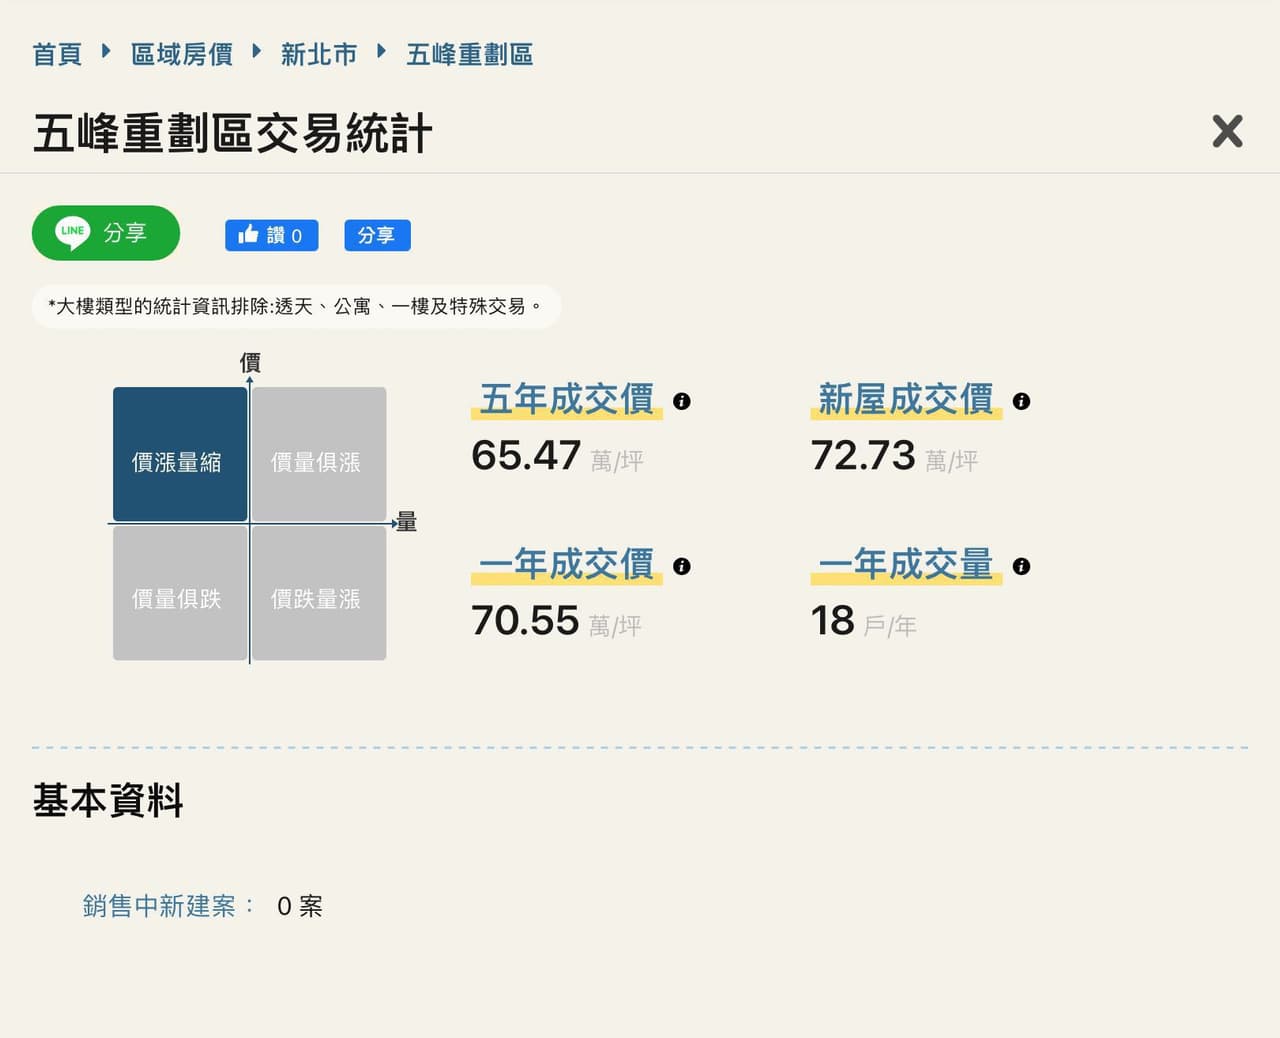Screen dimensions: 1280x1038
Task: Like the page with Facebook 讚 button
Action: pos(271,235)
